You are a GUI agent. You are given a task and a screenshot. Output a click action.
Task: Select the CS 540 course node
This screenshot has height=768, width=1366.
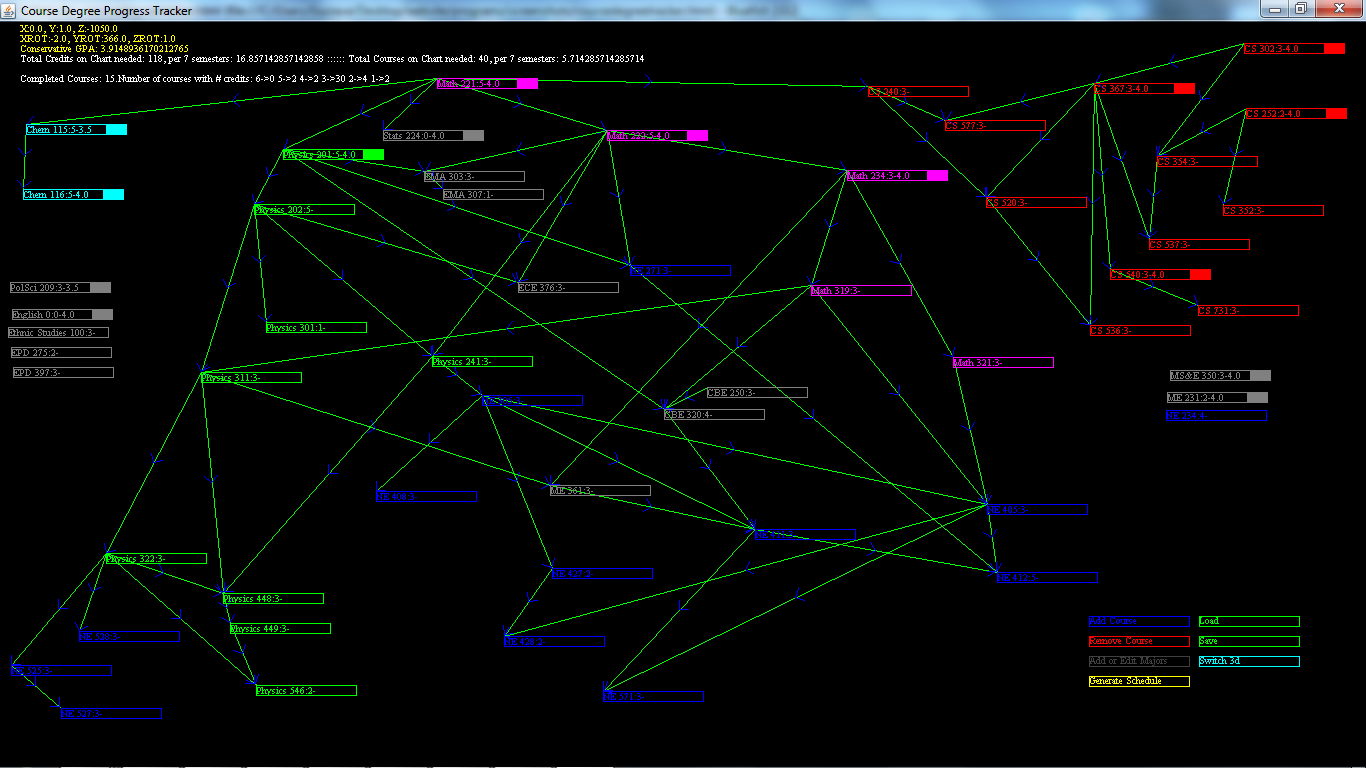[1161, 275]
